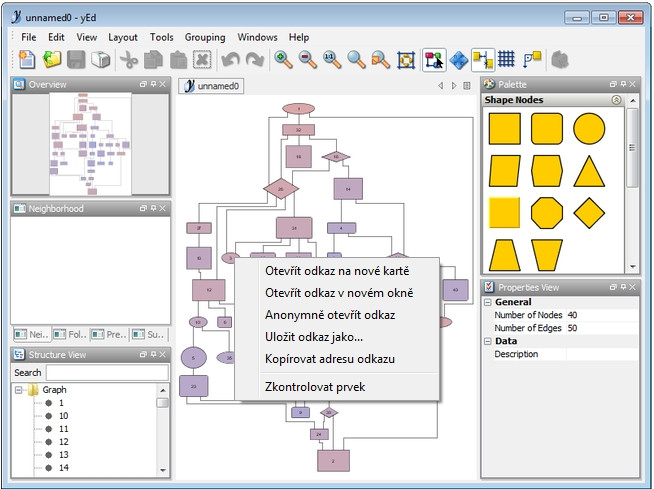Click the Overview graph thumbnail
The image size is (654, 489).
(x=91, y=144)
